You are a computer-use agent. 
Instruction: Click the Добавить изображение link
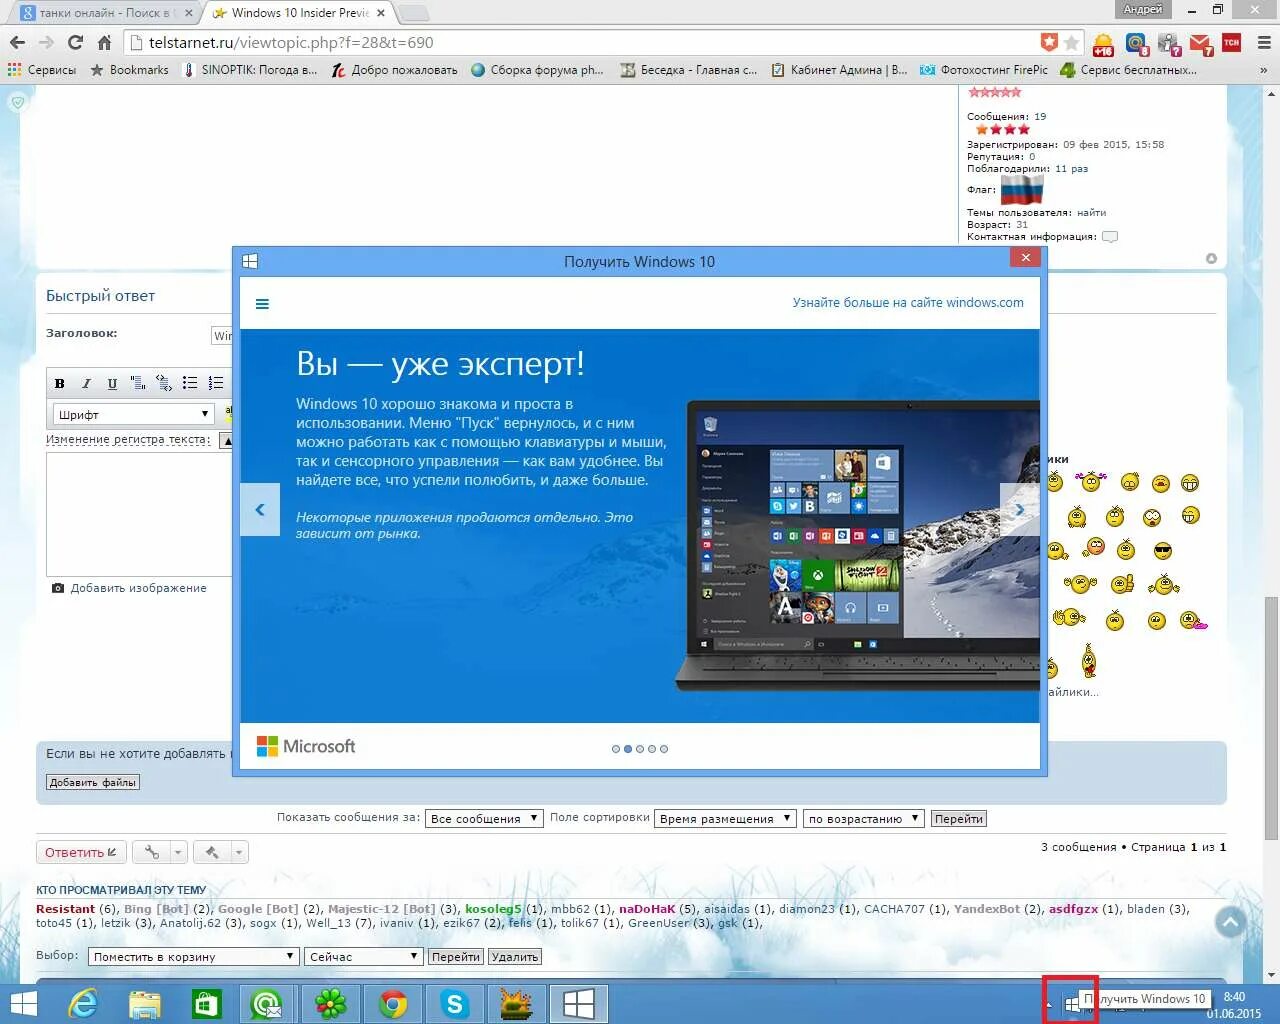click(138, 588)
